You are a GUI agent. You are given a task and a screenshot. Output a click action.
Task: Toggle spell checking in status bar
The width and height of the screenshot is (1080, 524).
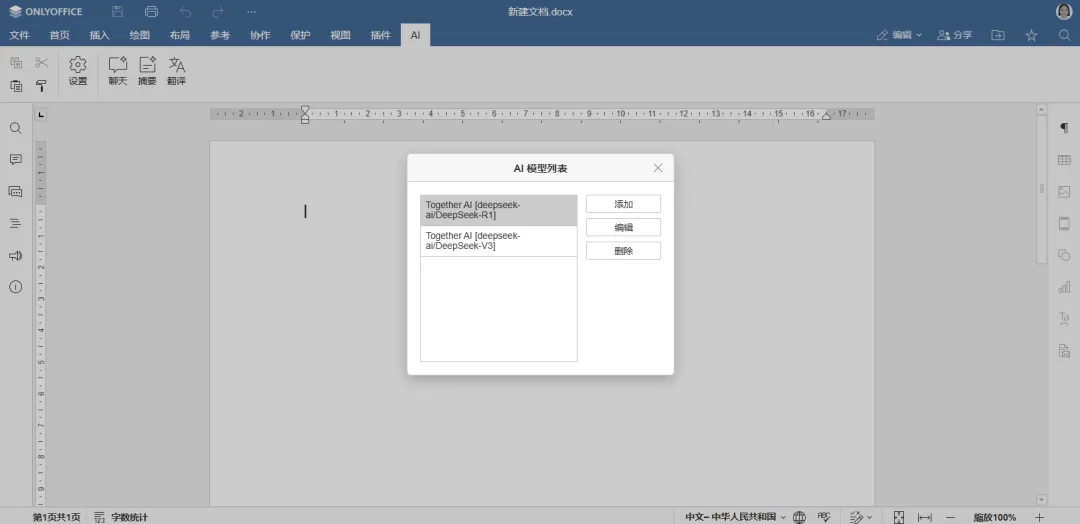(824, 516)
